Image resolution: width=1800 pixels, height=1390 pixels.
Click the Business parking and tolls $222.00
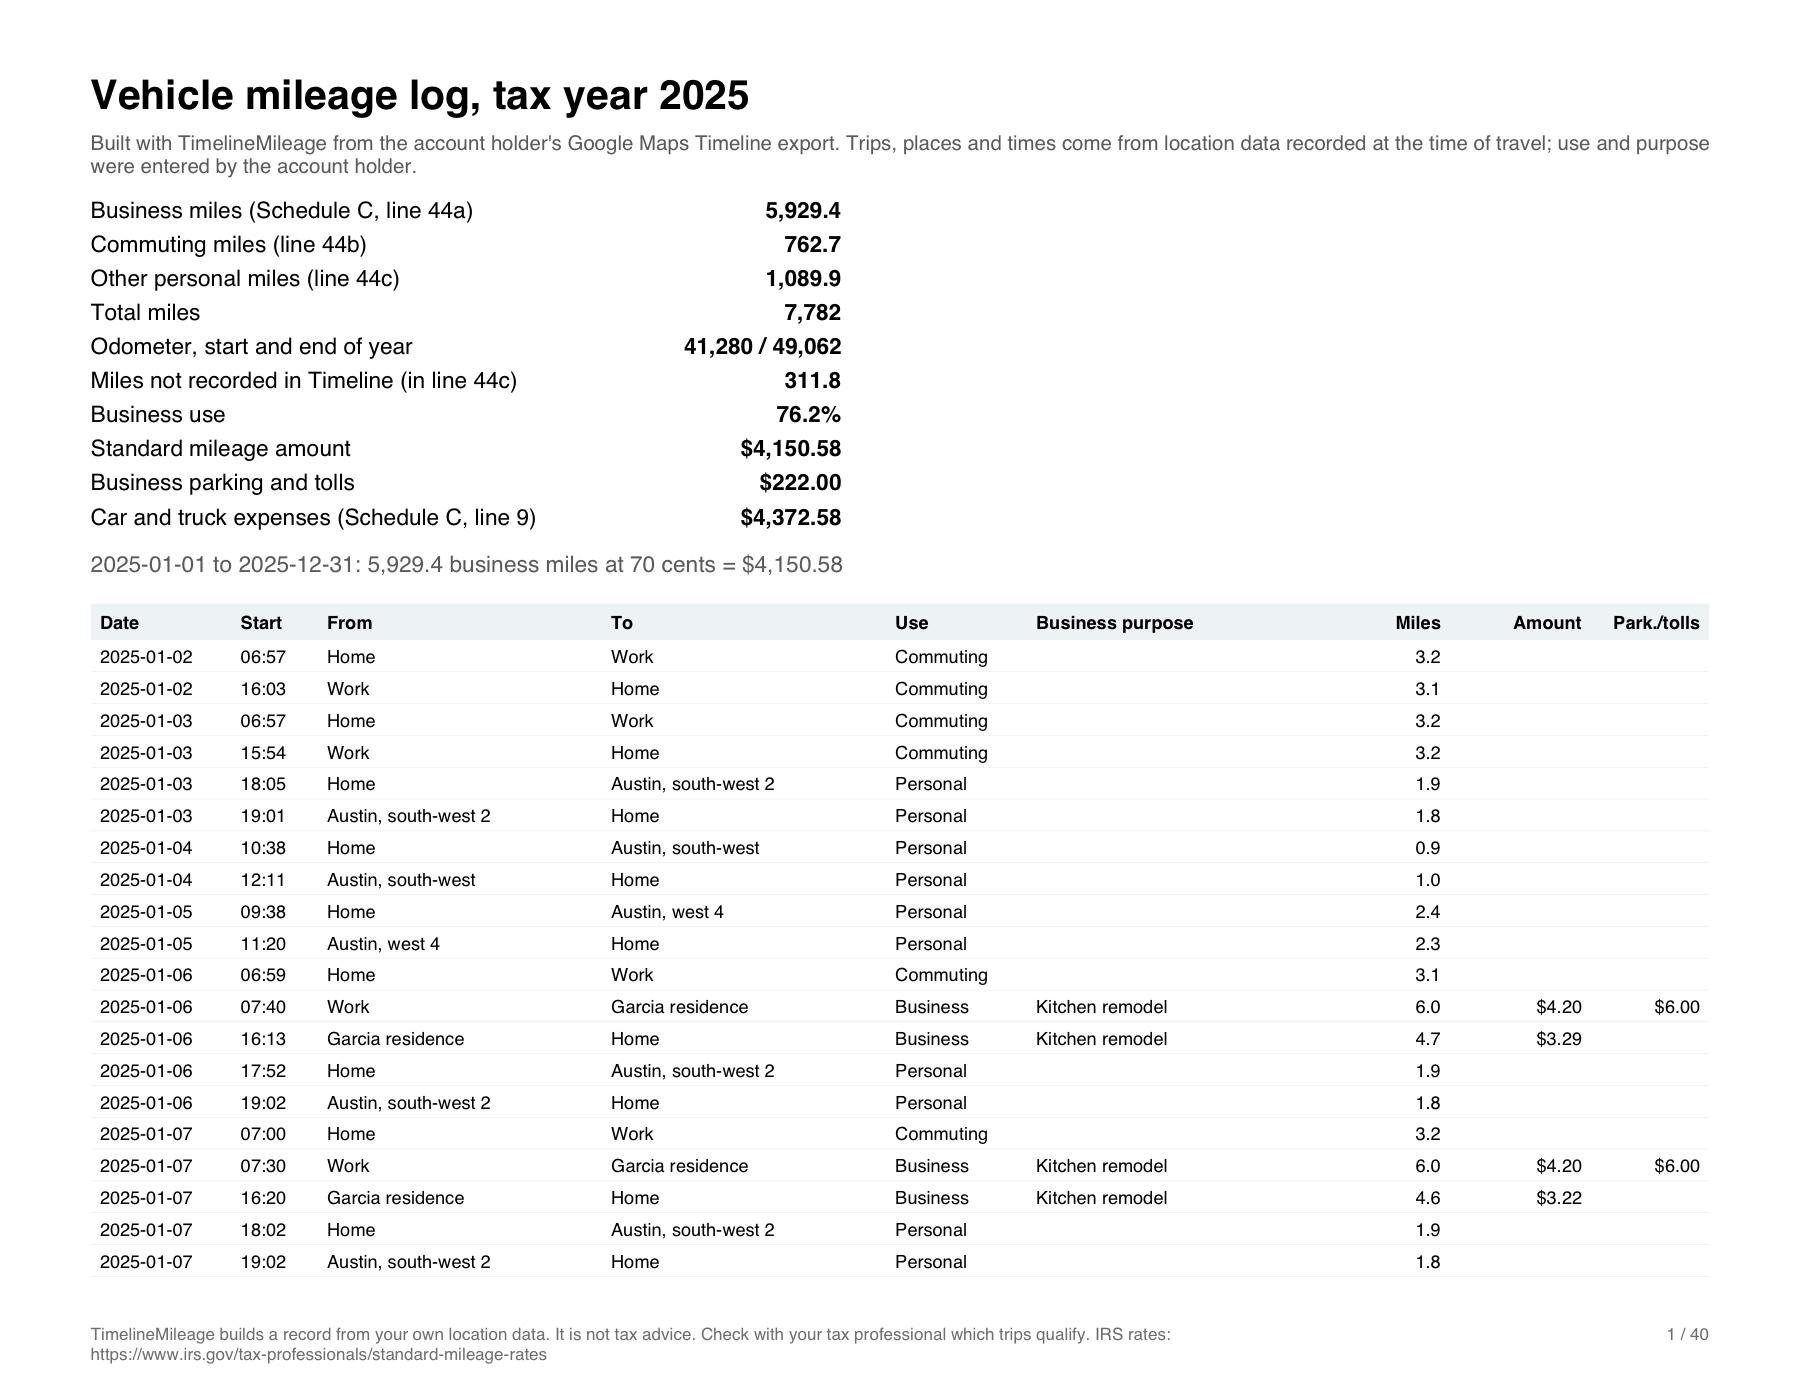coord(800,482)
